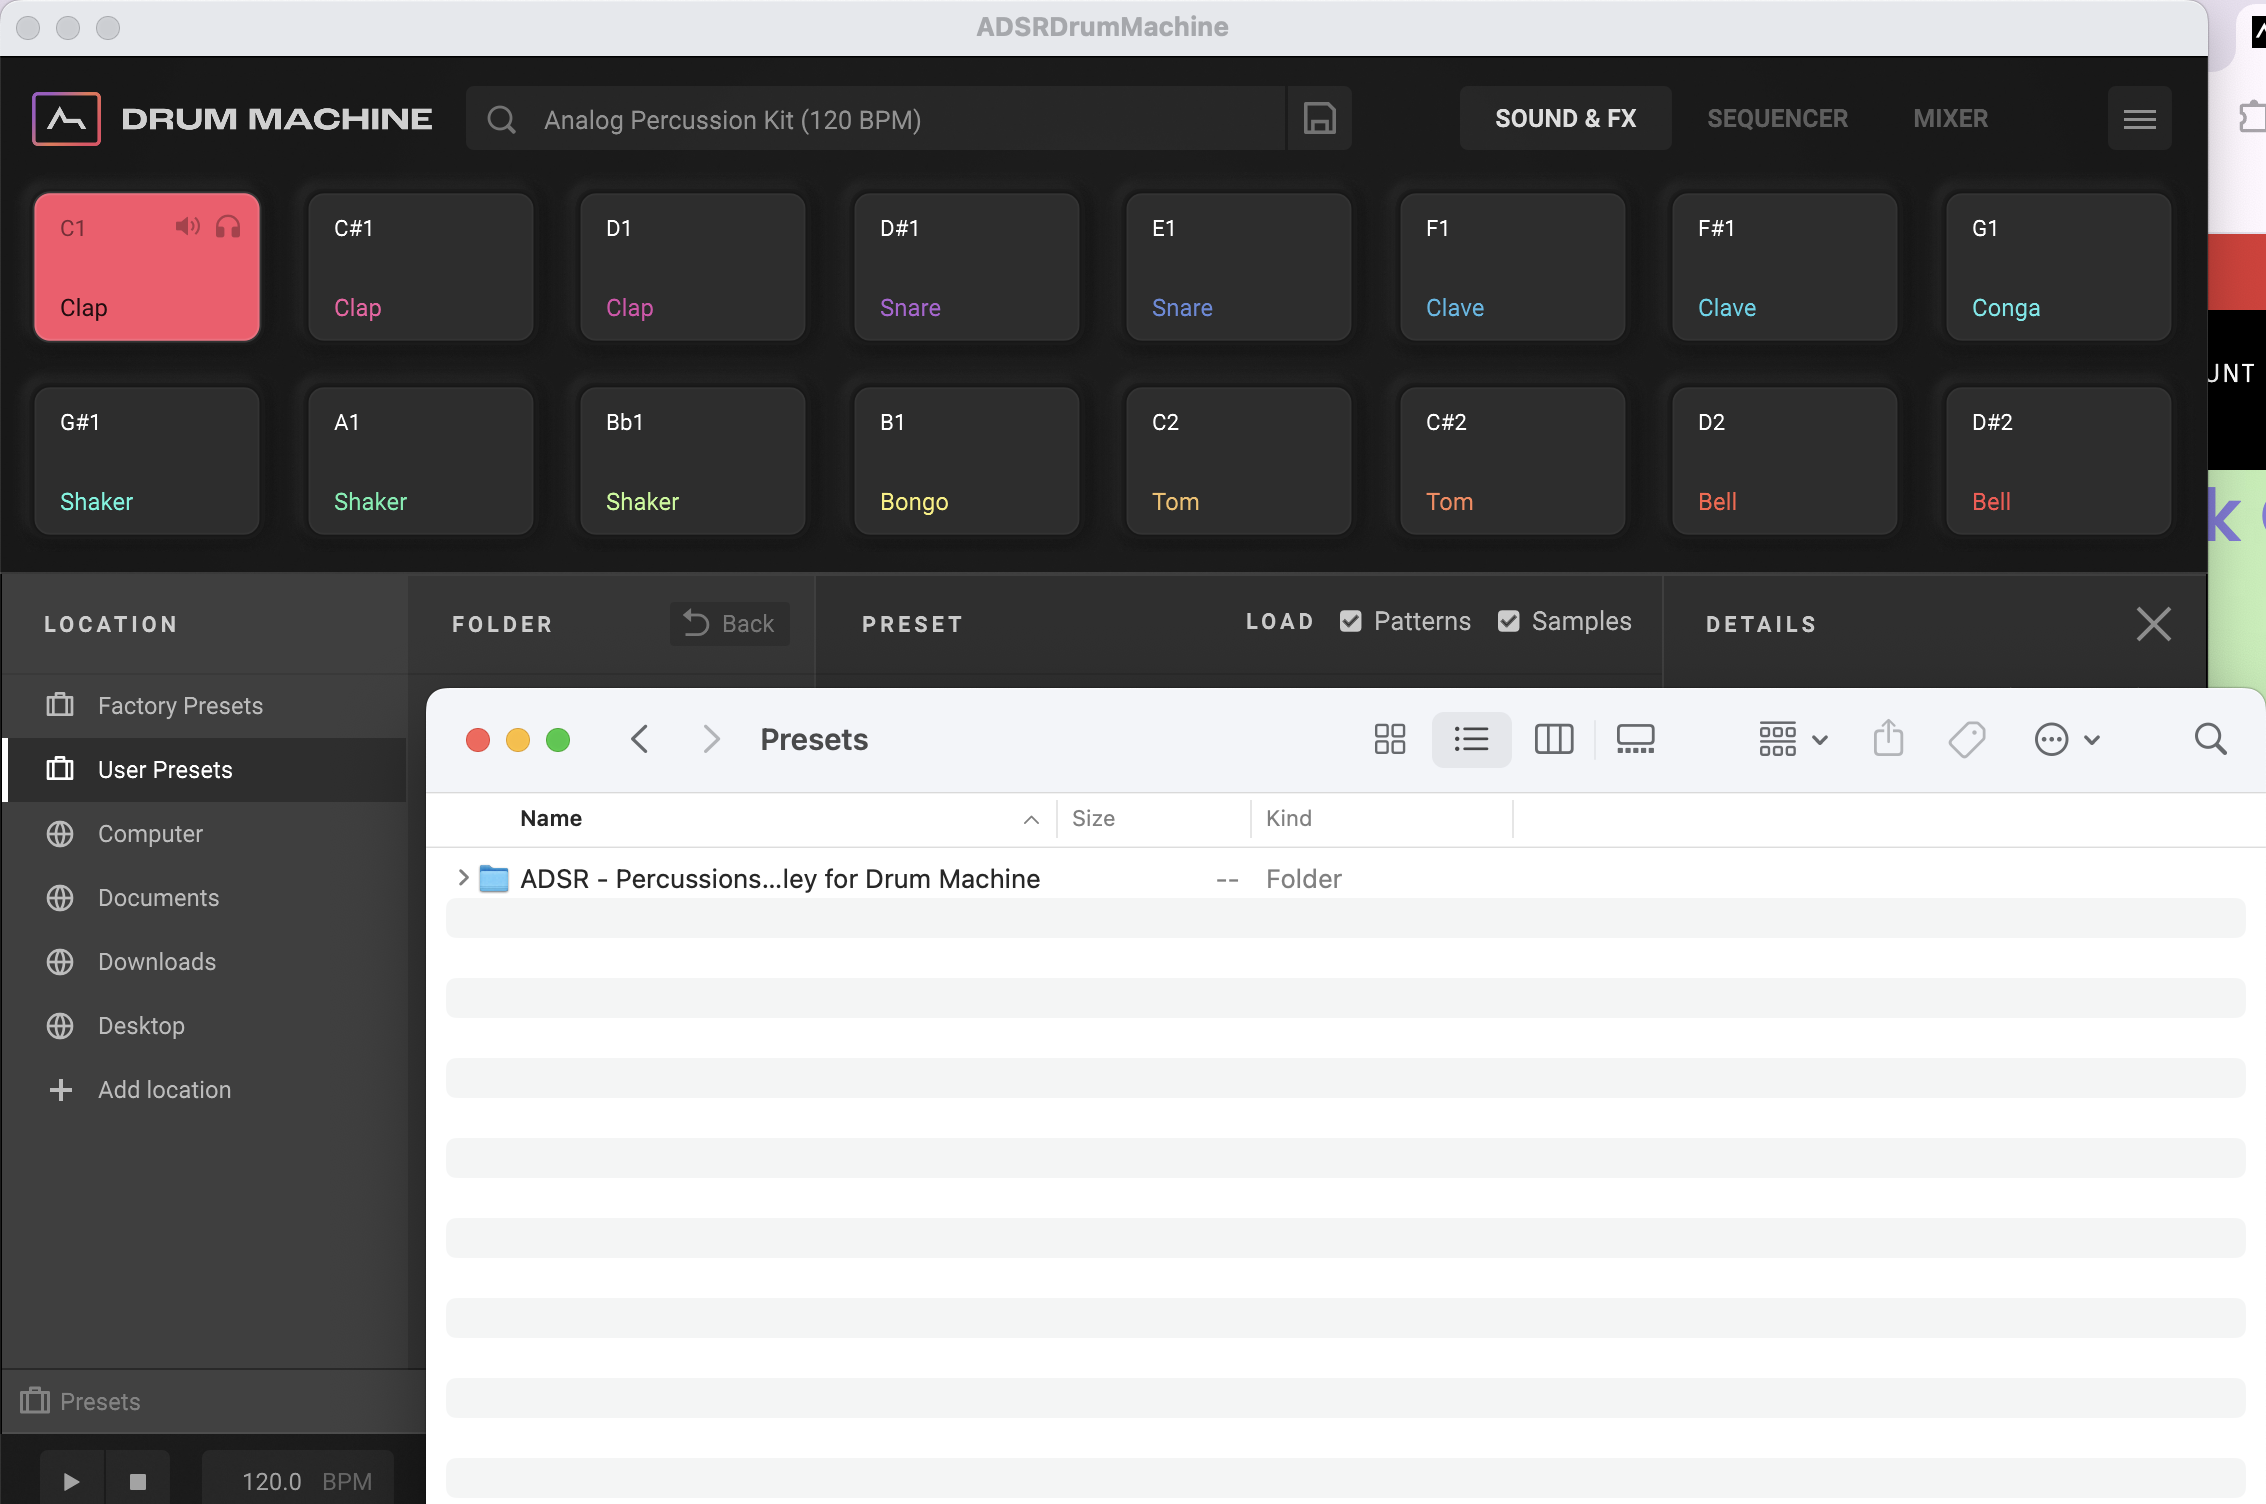Screen dimensions: 2266x1504
Task: Open the Finder more actions dropdown
Action: 2066,740
